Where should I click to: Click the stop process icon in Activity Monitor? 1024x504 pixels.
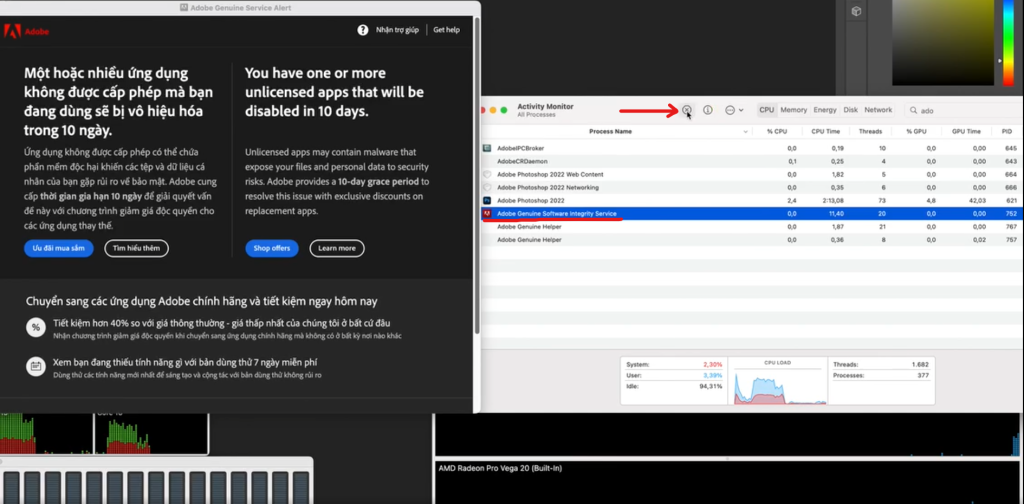coord(686,110)
